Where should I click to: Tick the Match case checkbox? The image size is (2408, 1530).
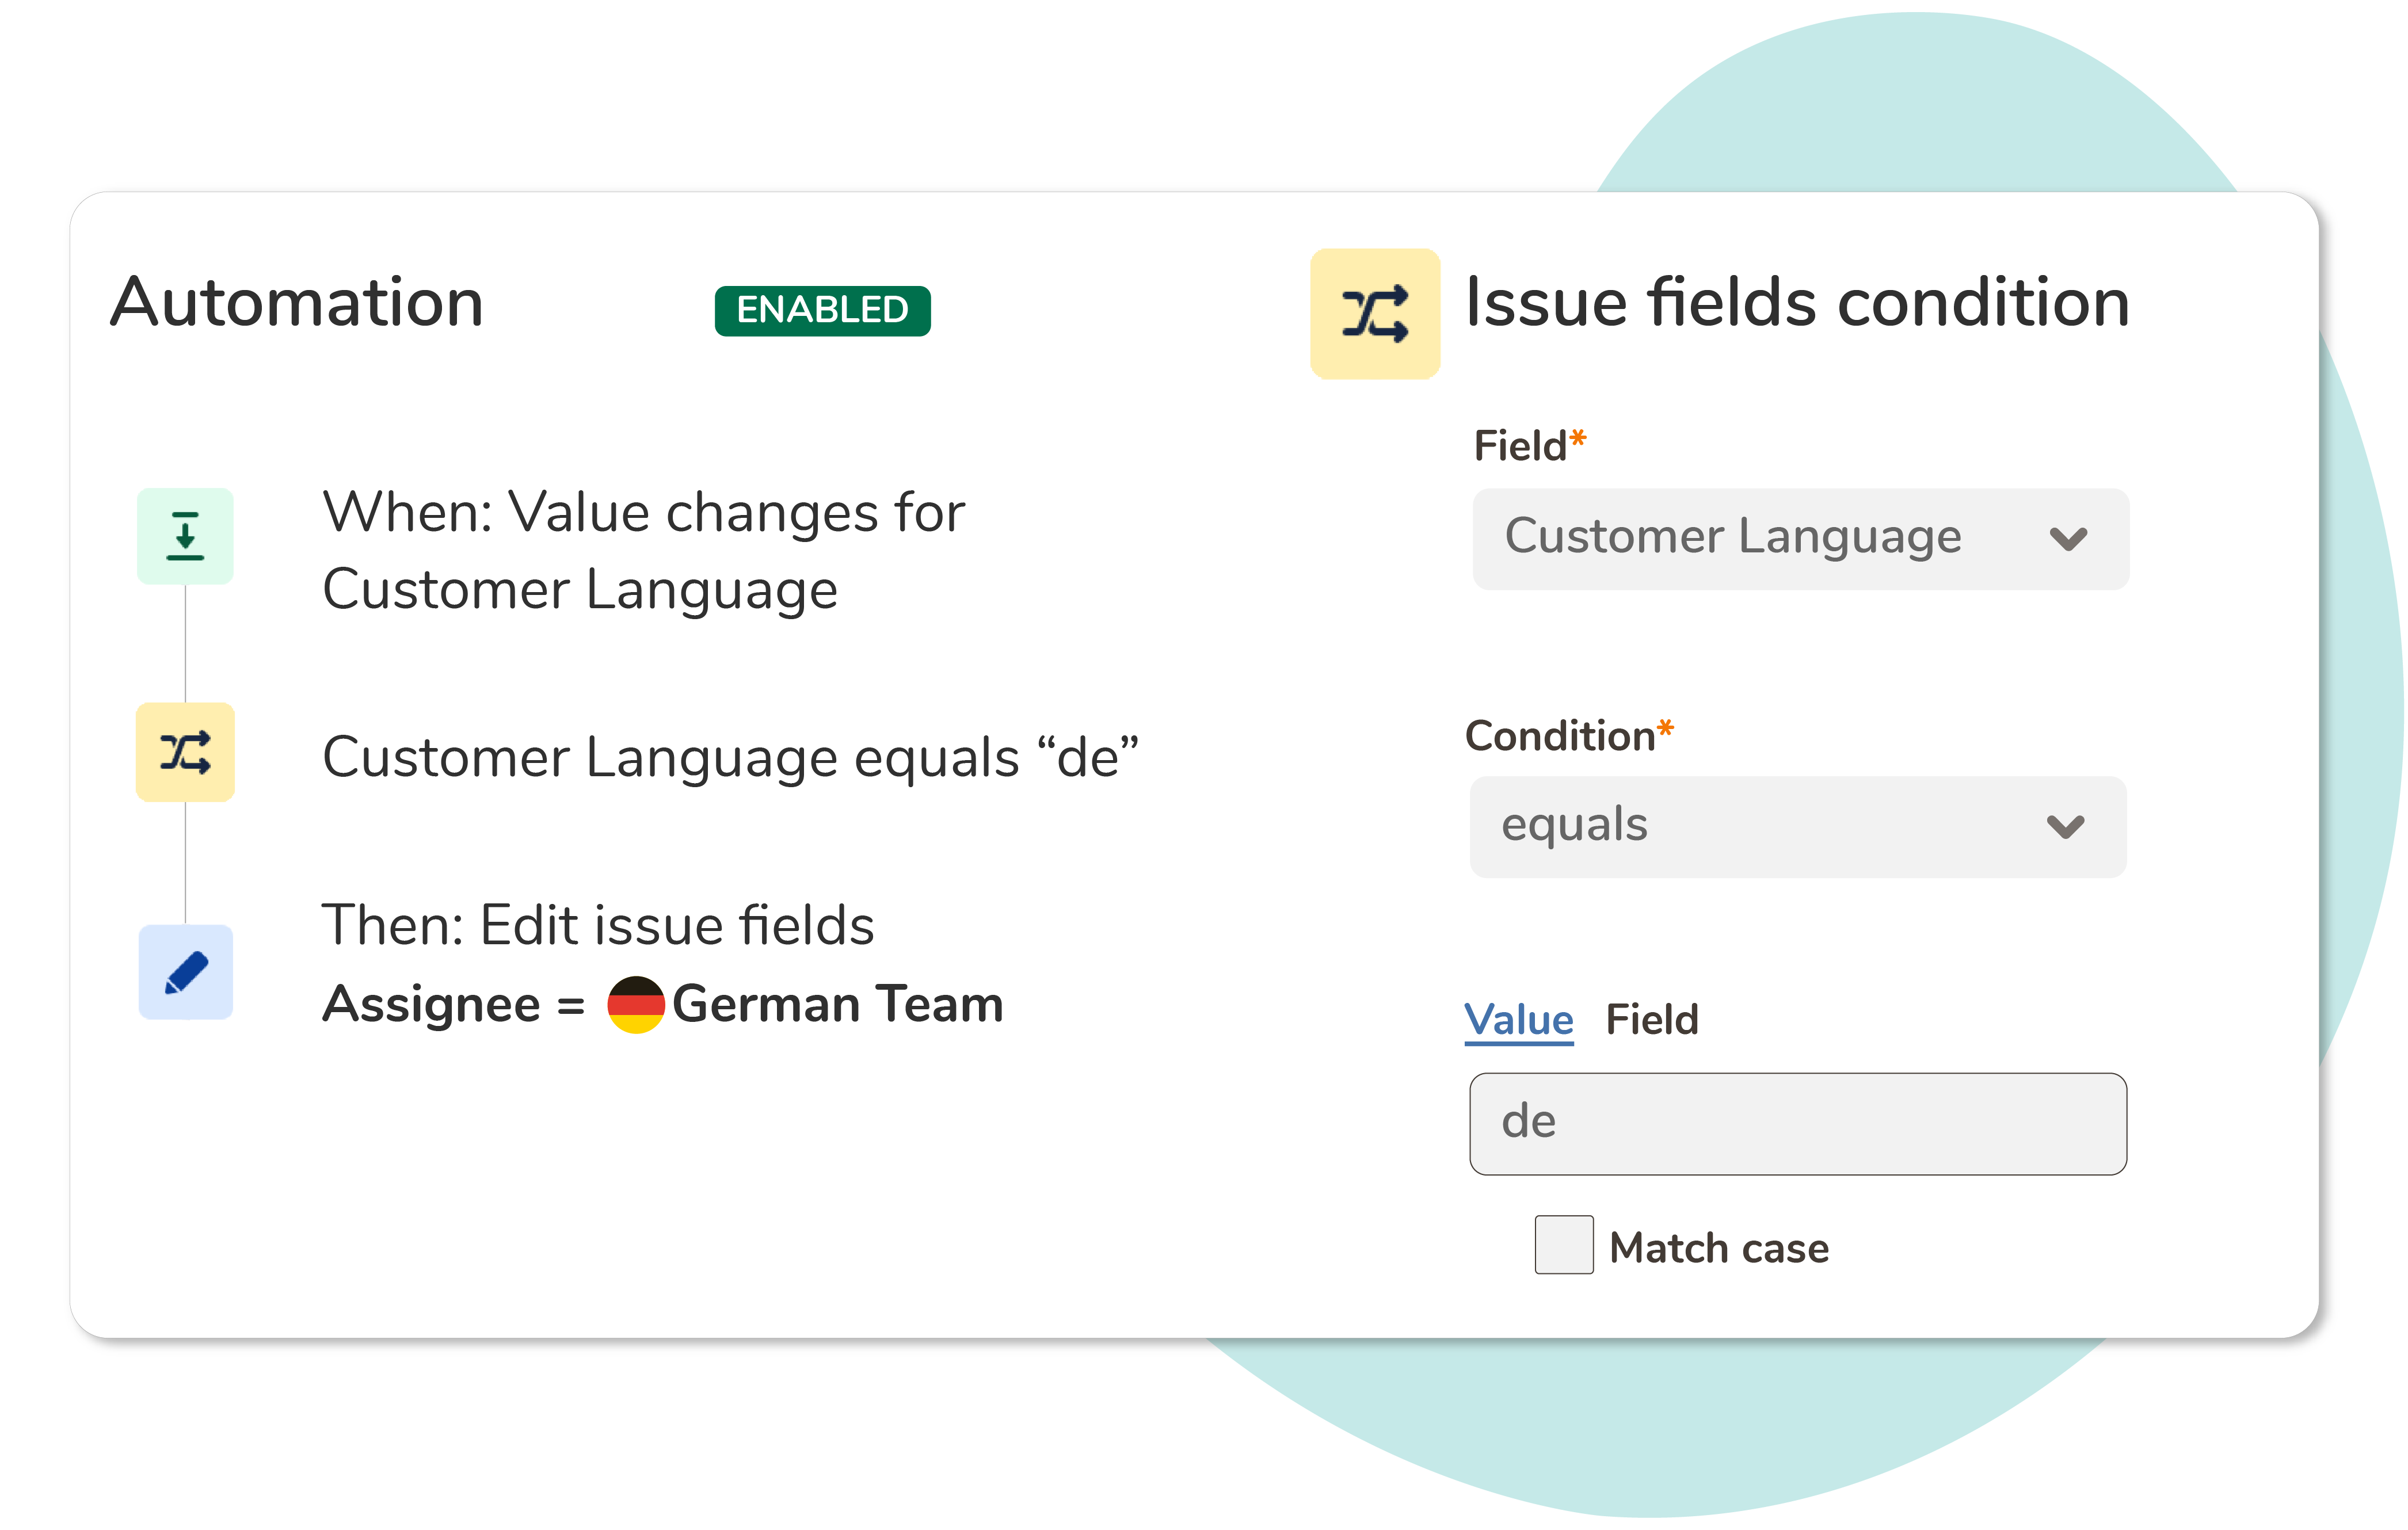coord(1564,1245)
